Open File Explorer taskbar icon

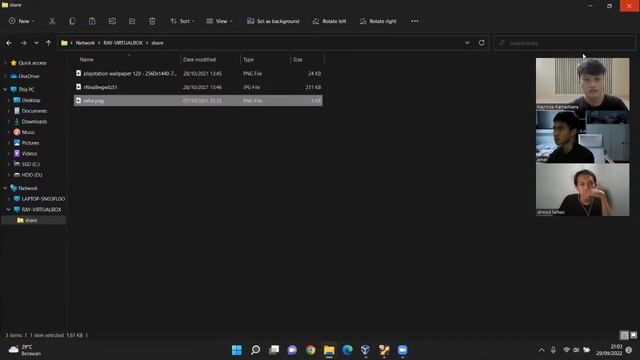329,350
